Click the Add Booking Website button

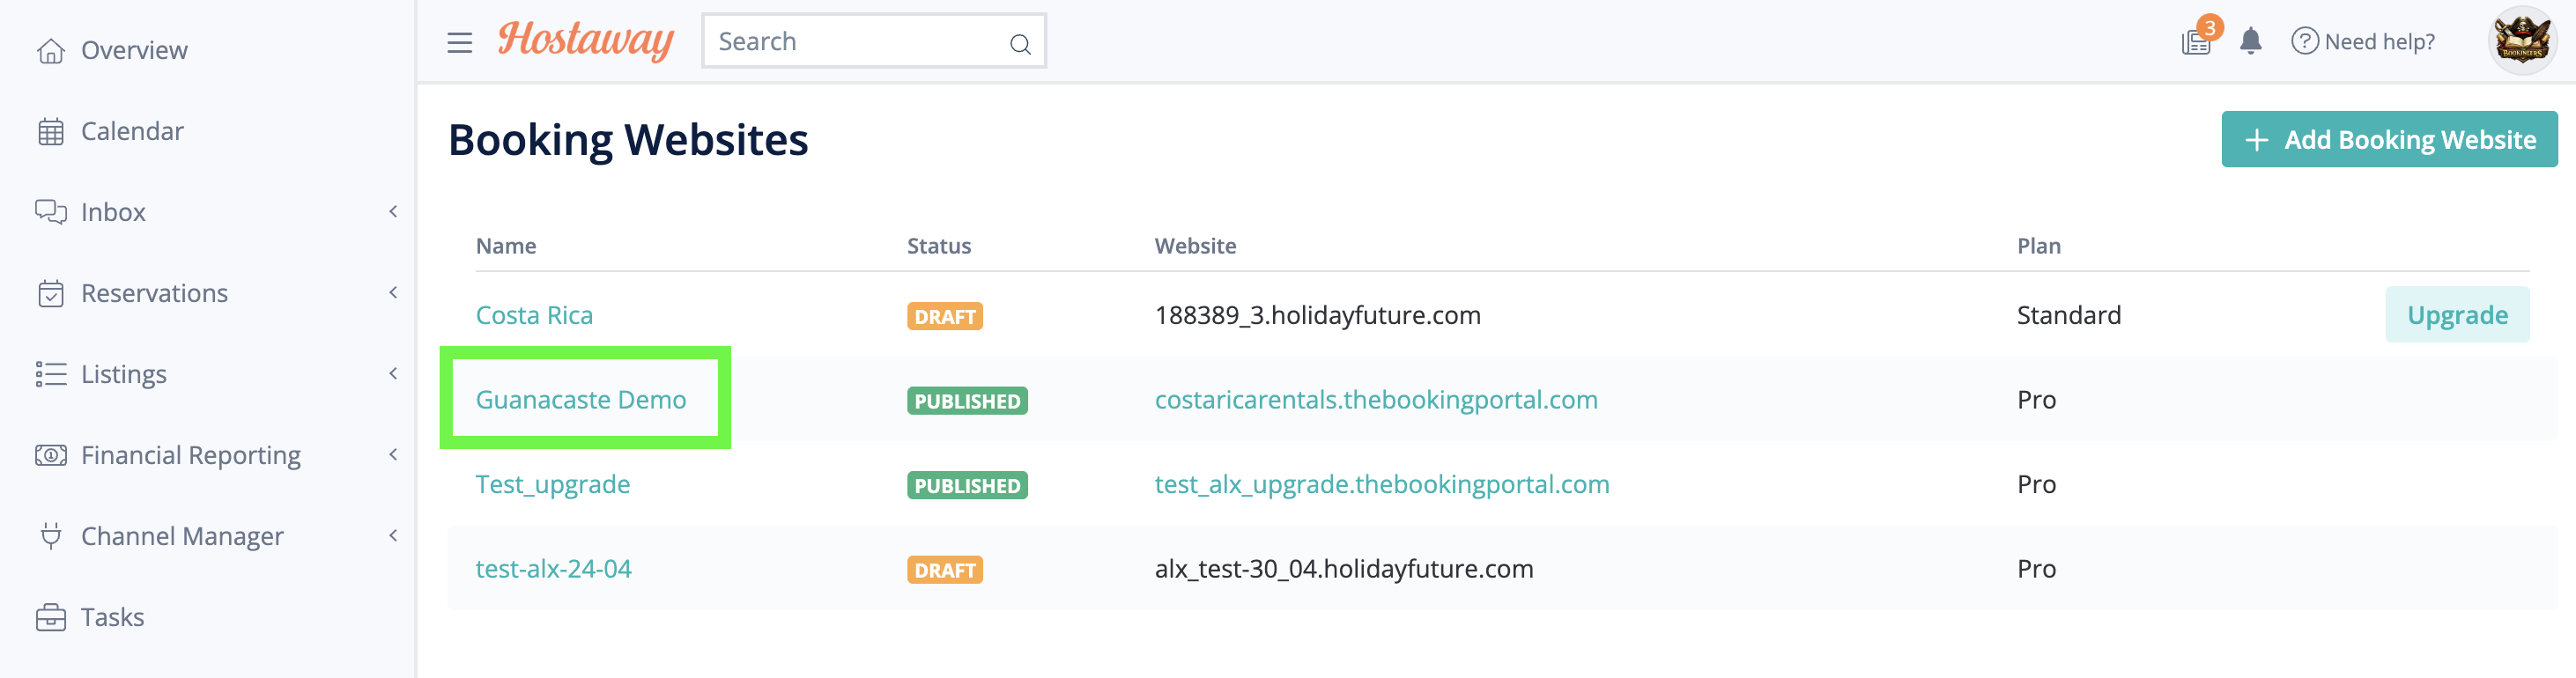pos(2389,140)
